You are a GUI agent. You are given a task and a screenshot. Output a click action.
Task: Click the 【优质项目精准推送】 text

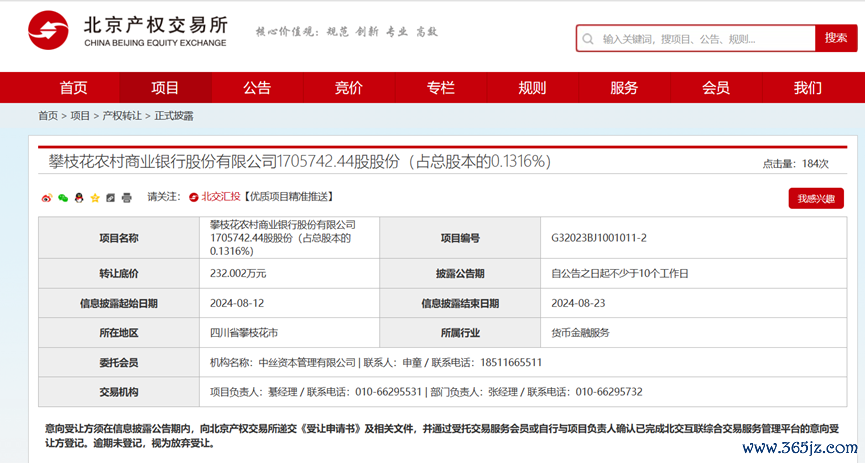287,196
